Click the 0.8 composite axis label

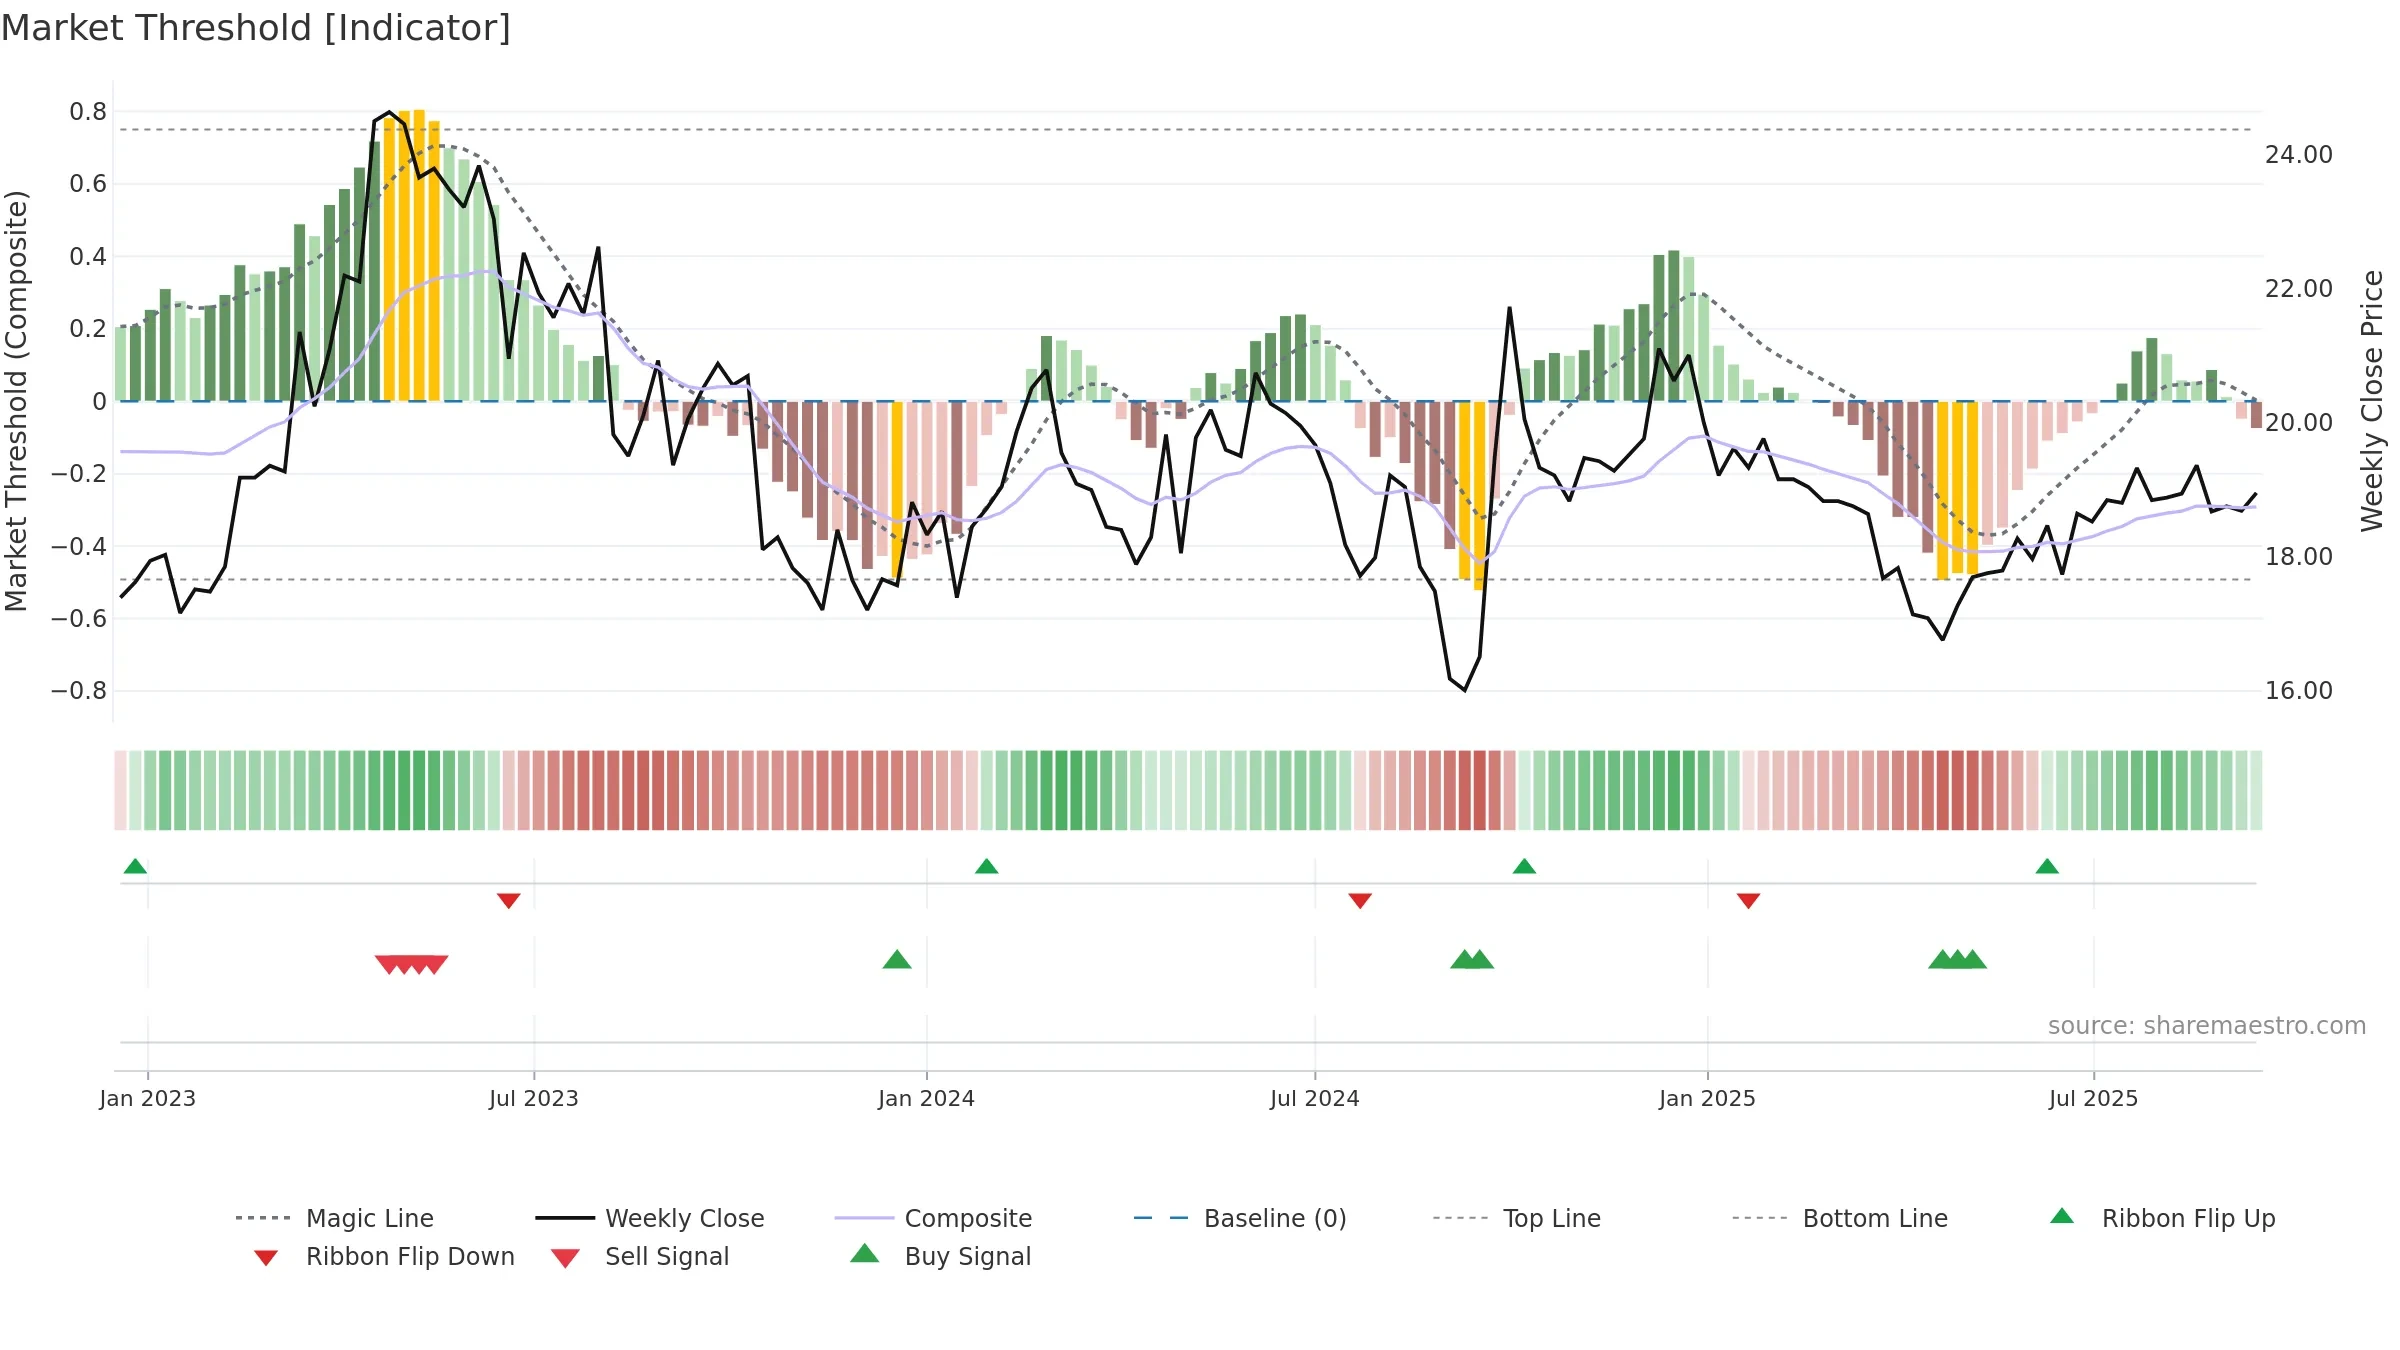pos(88,112)
